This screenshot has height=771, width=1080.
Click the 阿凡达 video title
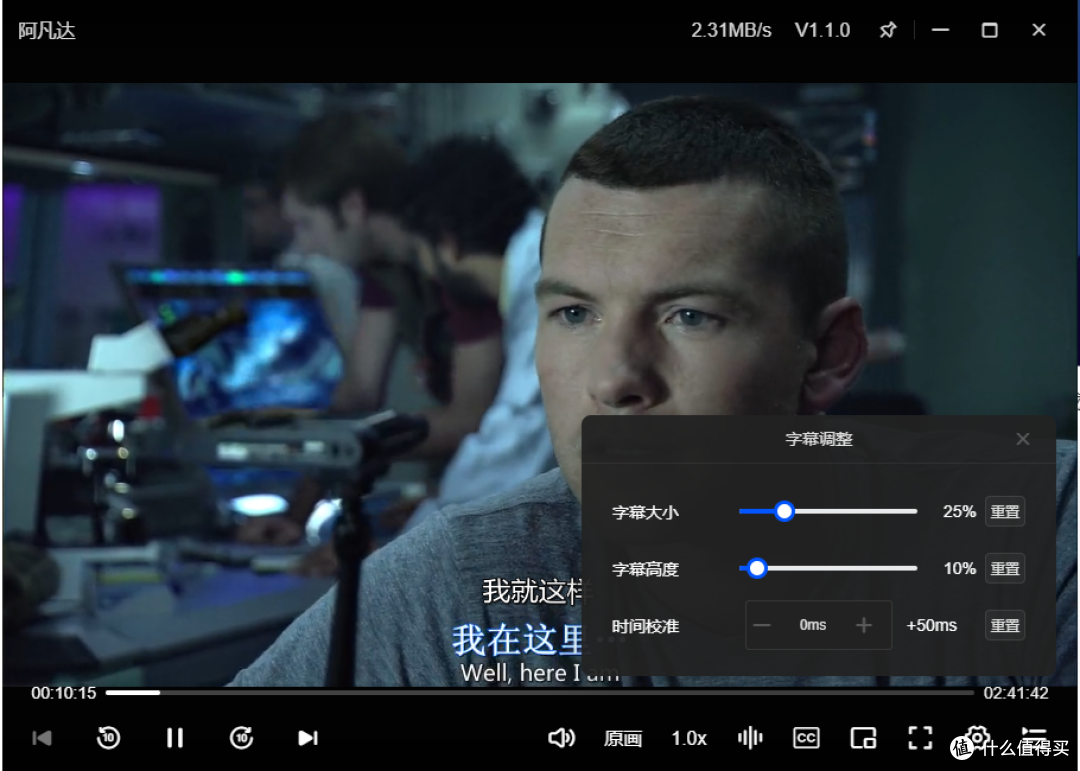click(x=47, y=31)
